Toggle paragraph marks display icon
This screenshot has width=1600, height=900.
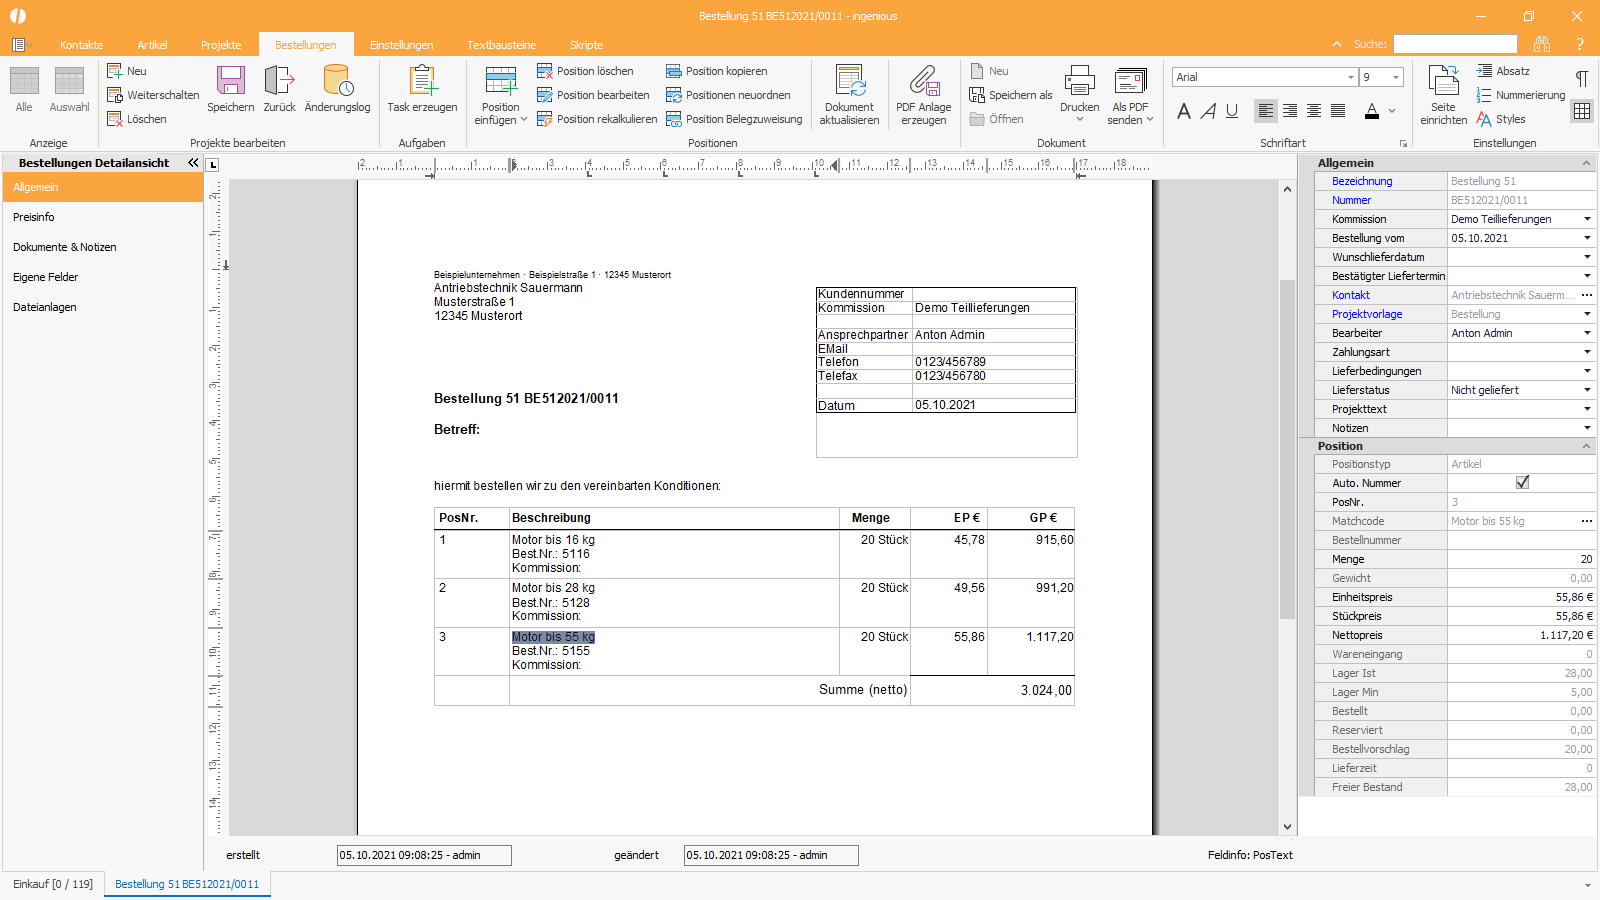(1582, 78)
